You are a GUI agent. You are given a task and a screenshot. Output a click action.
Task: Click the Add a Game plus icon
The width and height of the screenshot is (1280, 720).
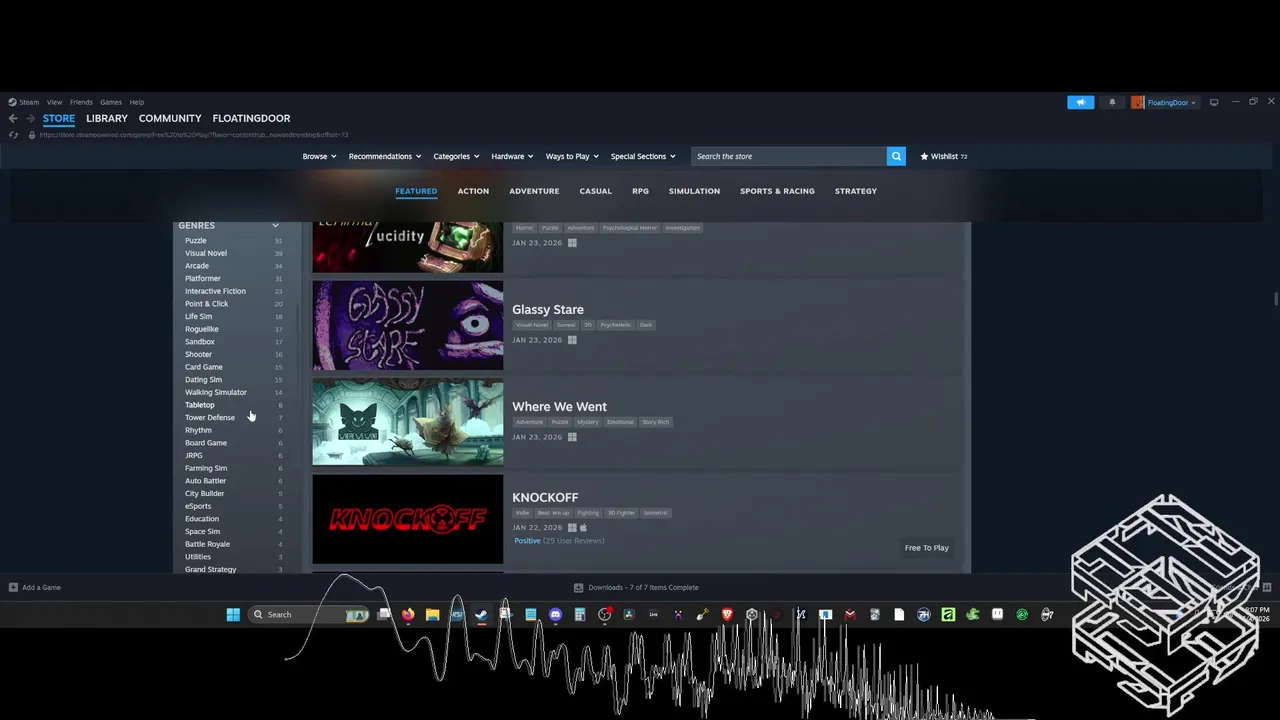(13, 587)
